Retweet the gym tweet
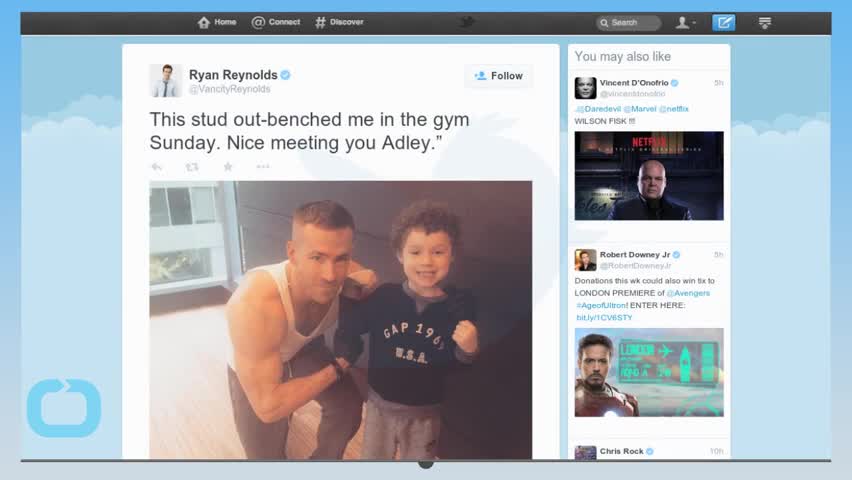The image size is (852, 480). 192,167
